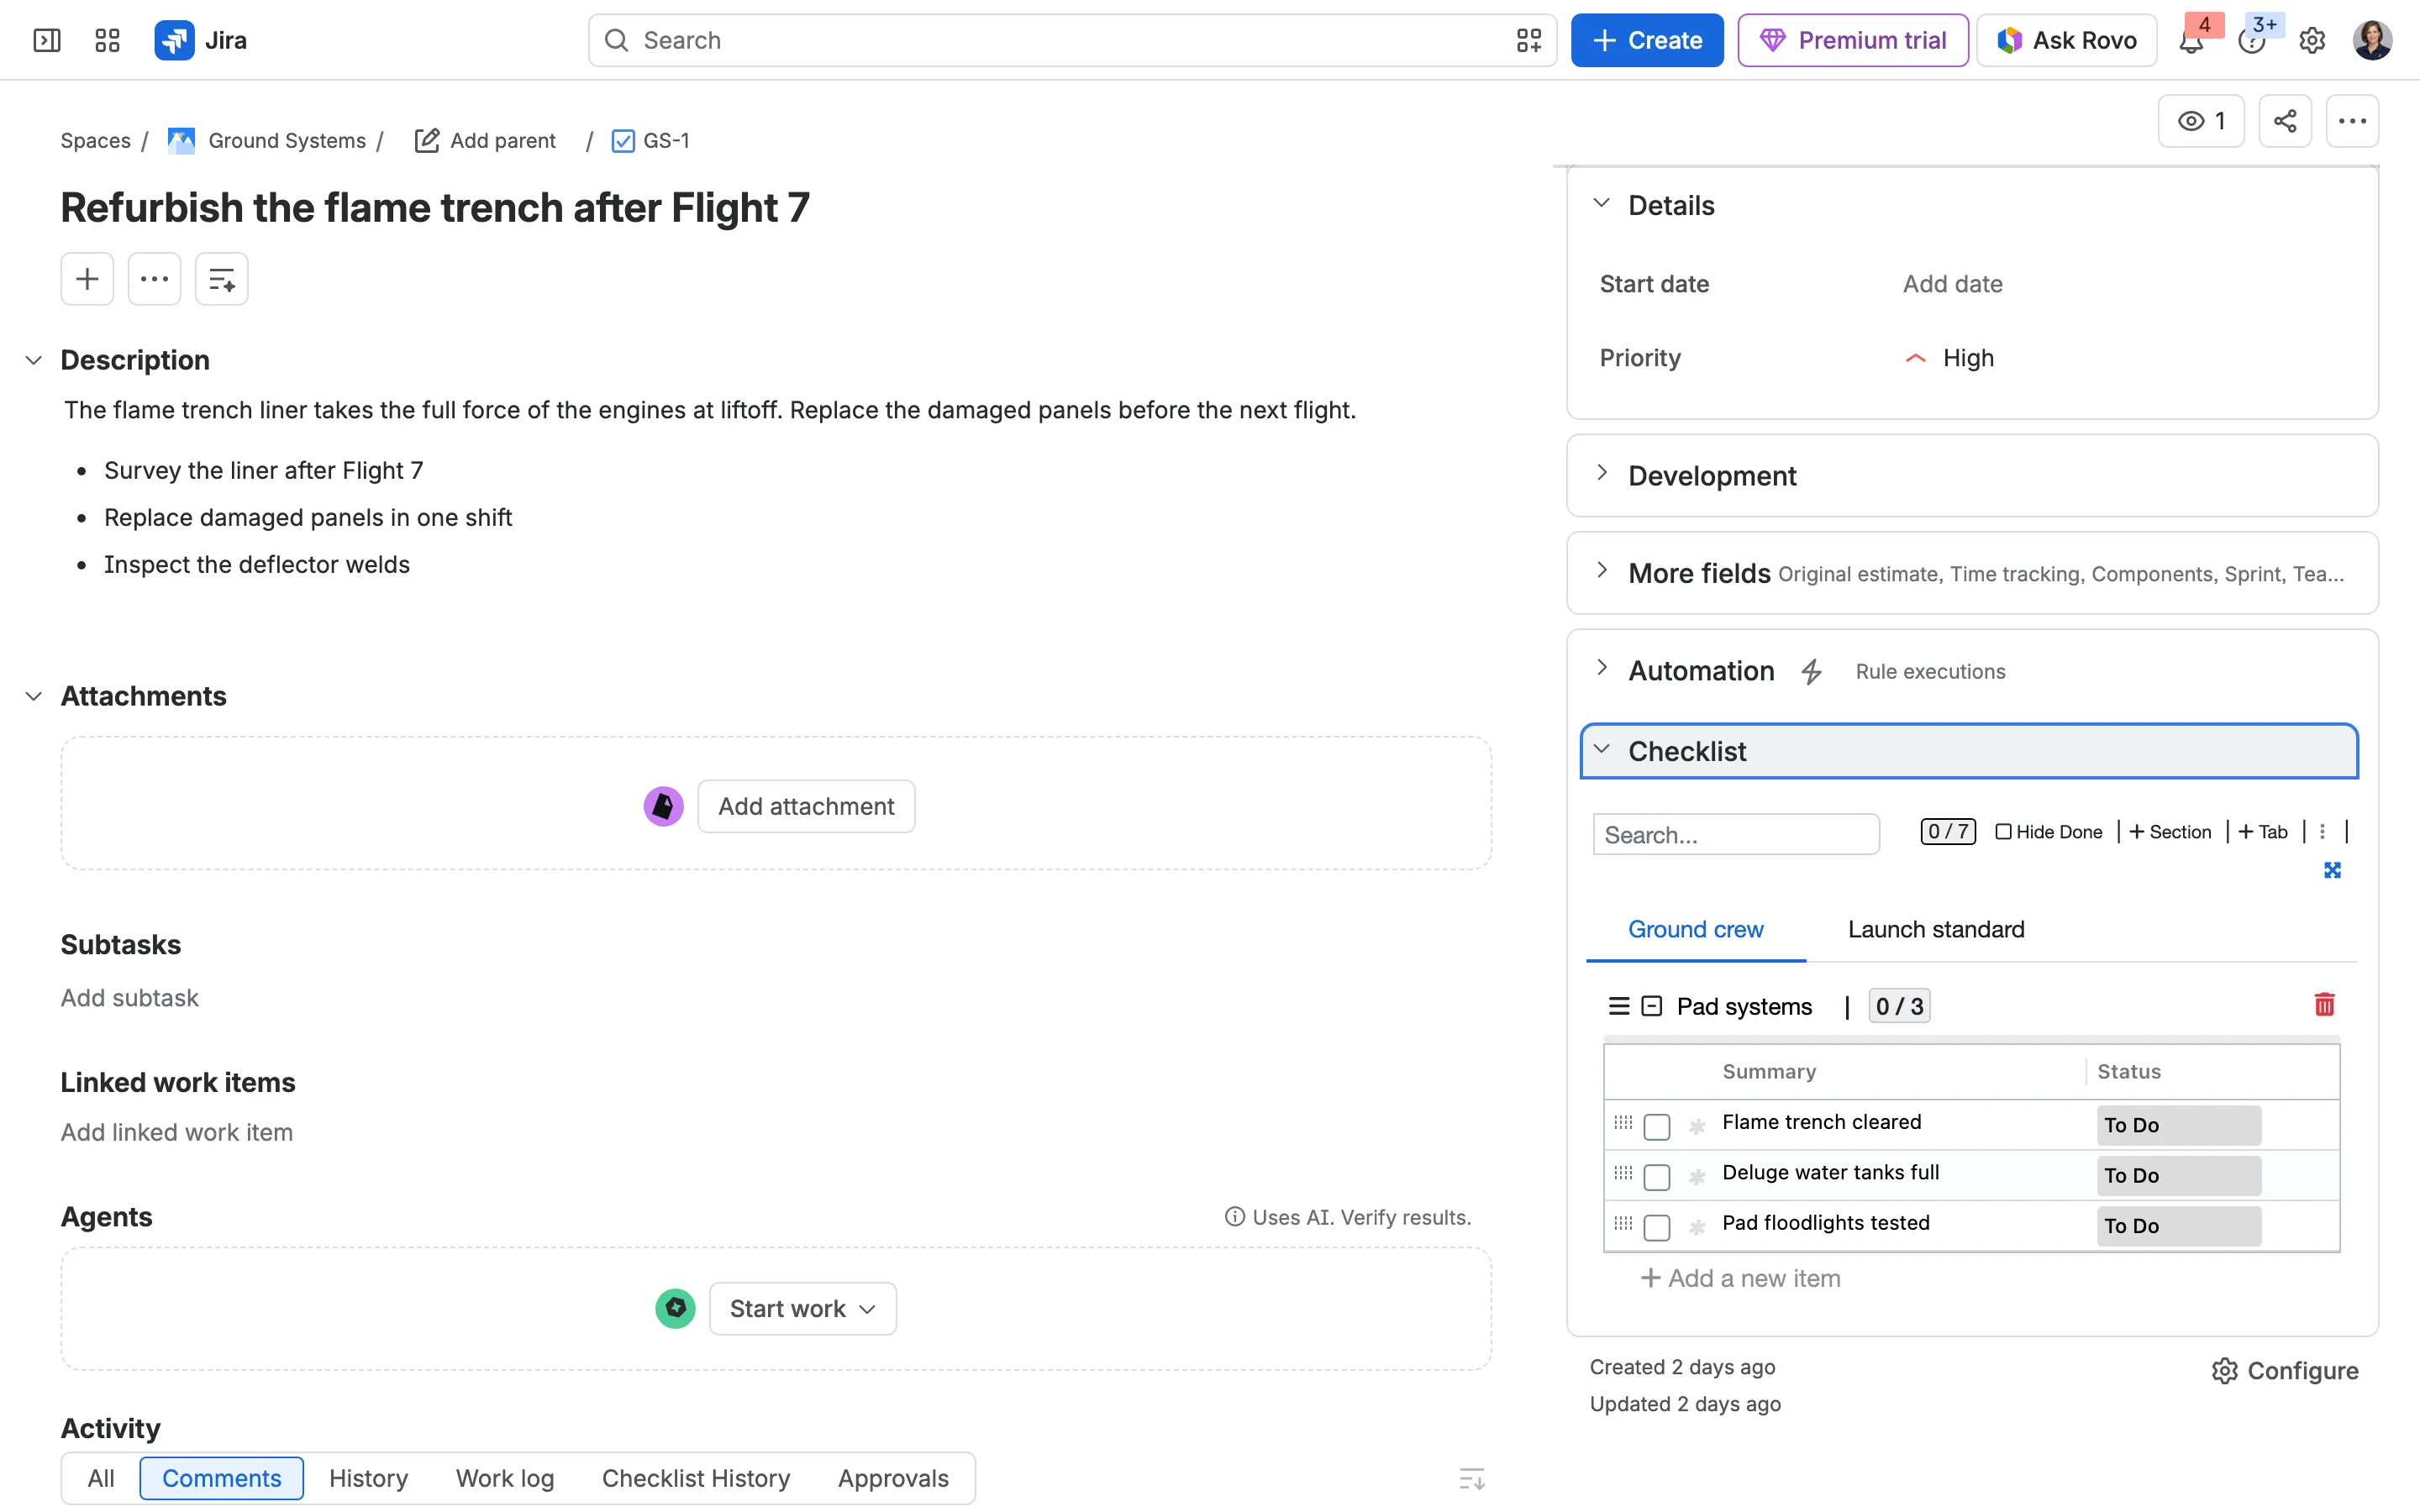Image resolution: width=2420 pixels, height=1512 pixels.
Task: Click the improve description icon under title
Action: [221, 279]
